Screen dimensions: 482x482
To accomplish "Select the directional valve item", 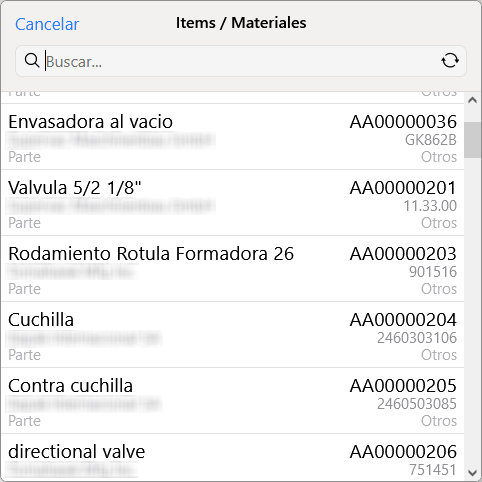I will point(232,457).
